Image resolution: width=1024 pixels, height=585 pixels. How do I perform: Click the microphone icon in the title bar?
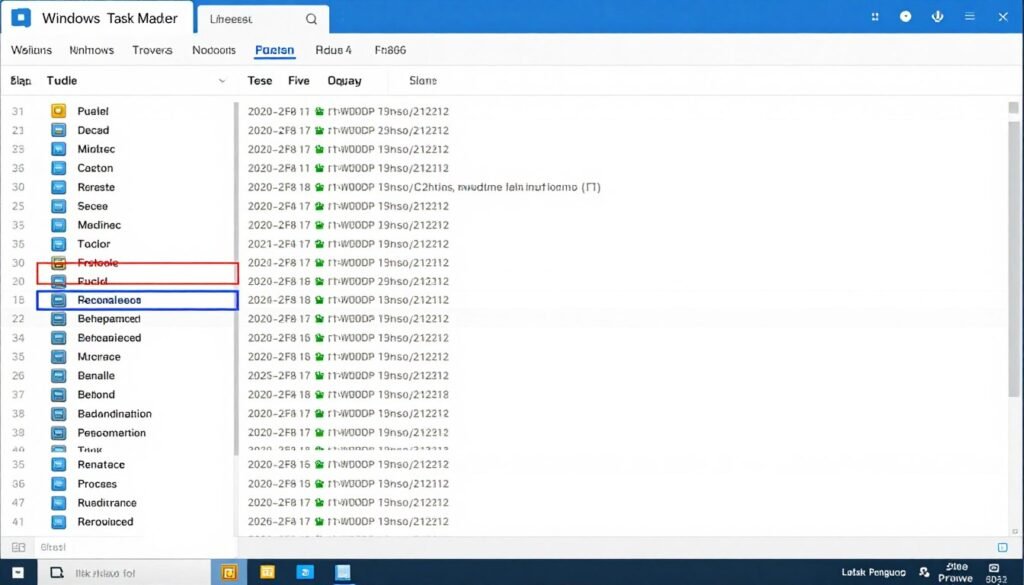point(937,17)
